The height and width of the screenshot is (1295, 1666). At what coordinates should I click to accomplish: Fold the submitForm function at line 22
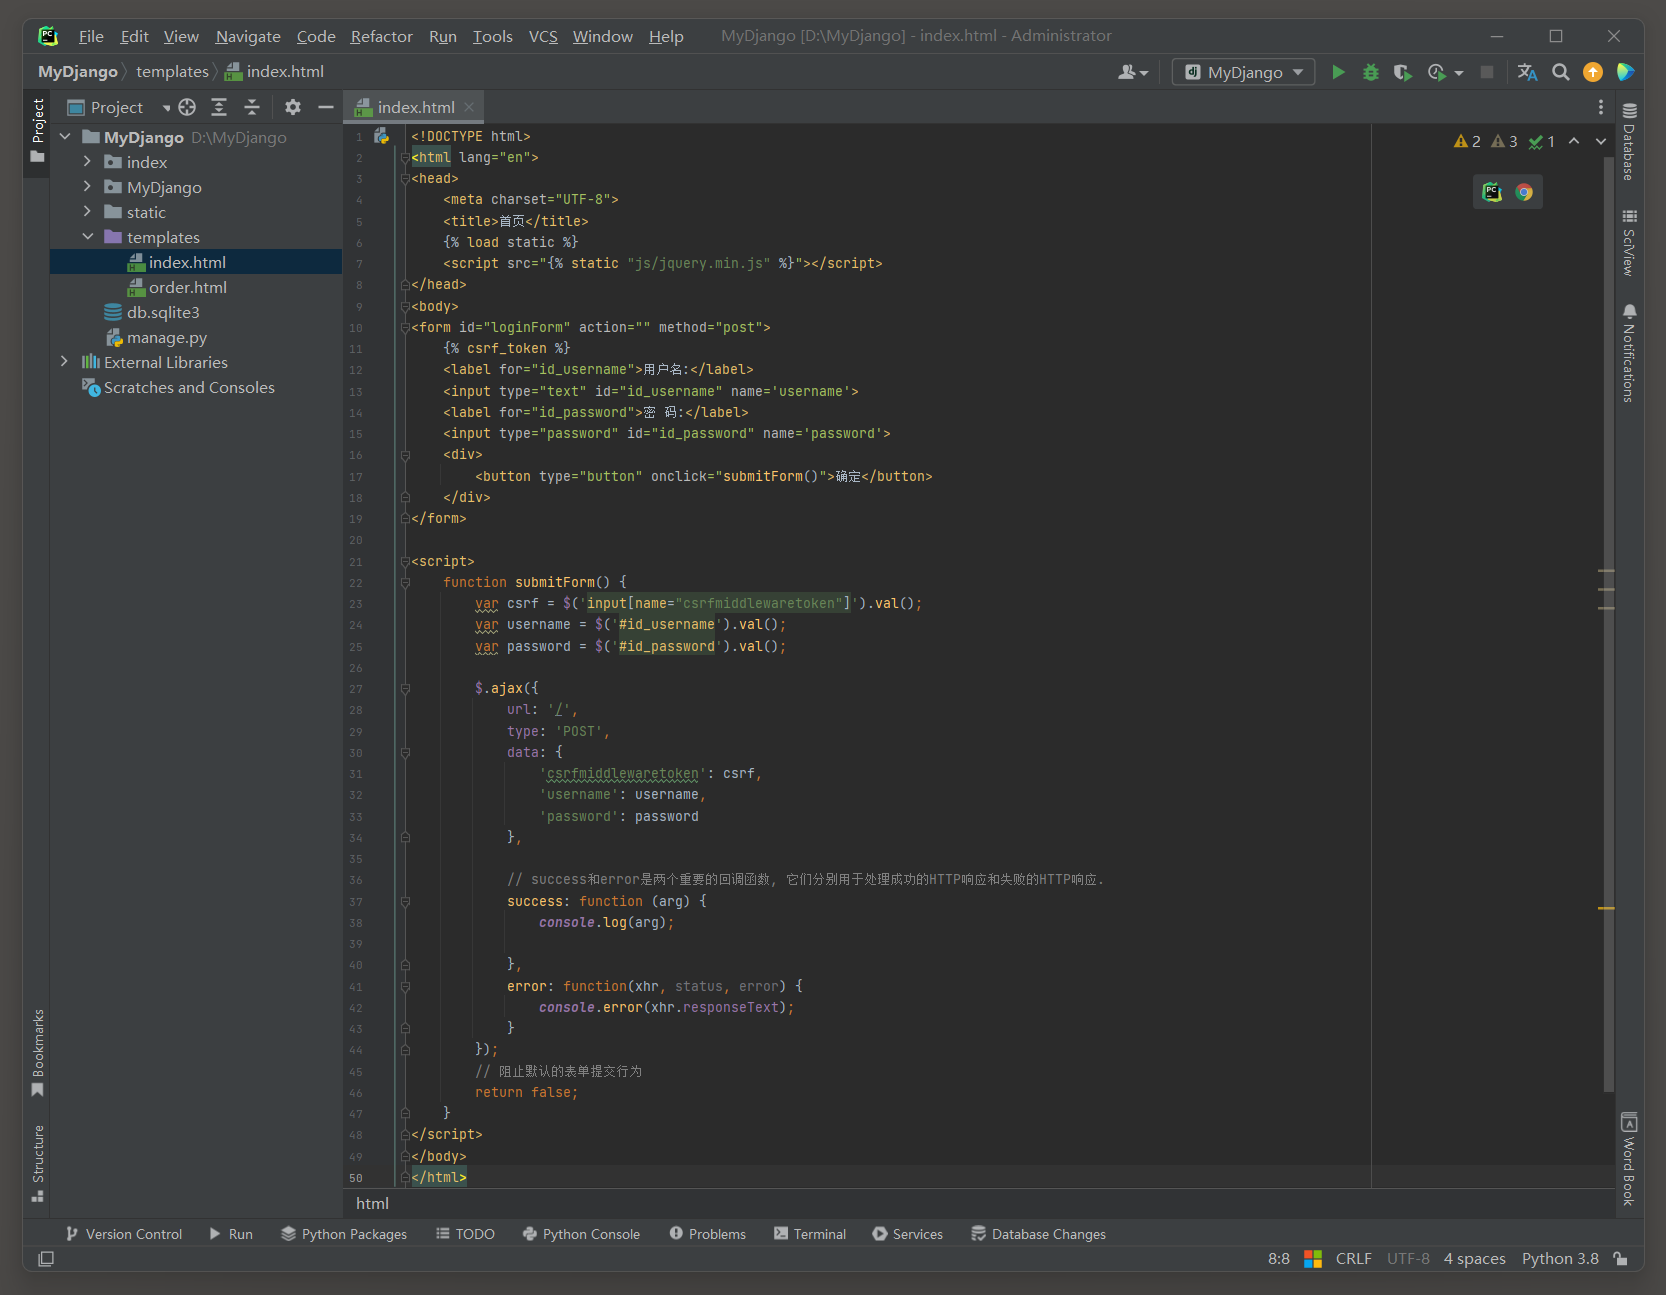pyautogui.click(x=405, y=582)
